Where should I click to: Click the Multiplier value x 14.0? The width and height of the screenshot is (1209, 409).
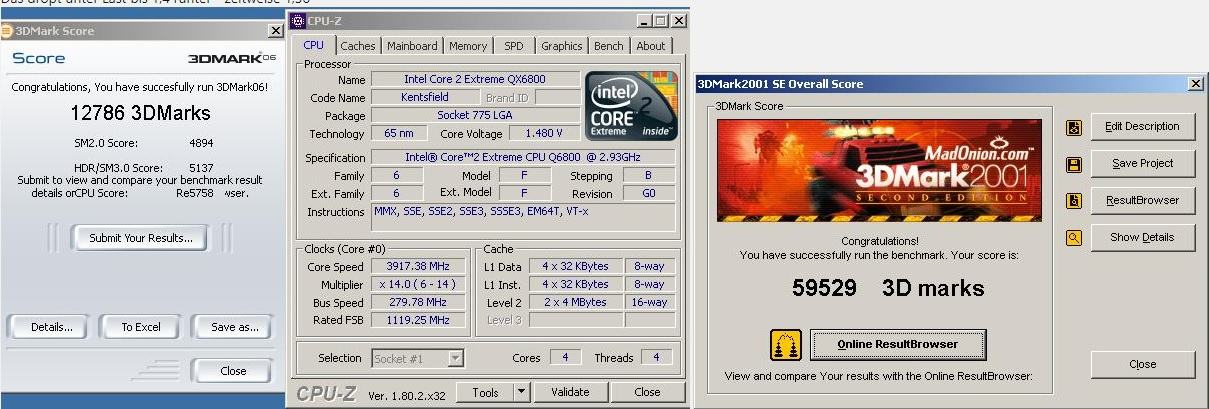[x=417, y=284]
